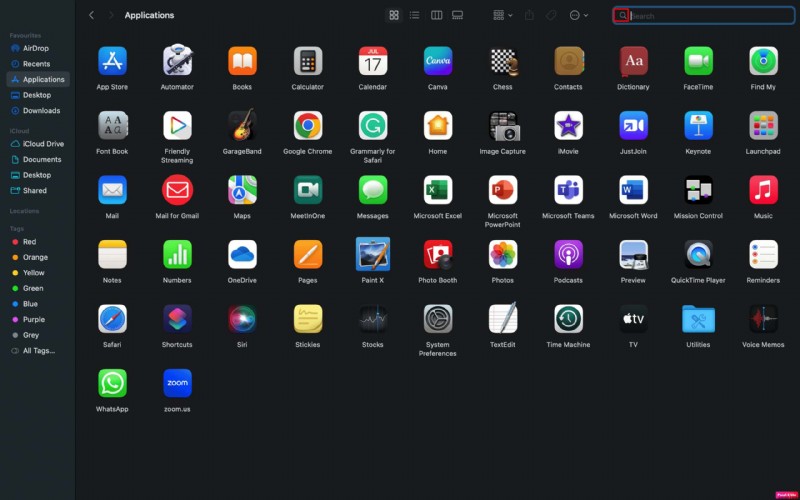Click the Microsoft PowerPoint icon
This screenshot has width=800, height=500.
point(503,190)
